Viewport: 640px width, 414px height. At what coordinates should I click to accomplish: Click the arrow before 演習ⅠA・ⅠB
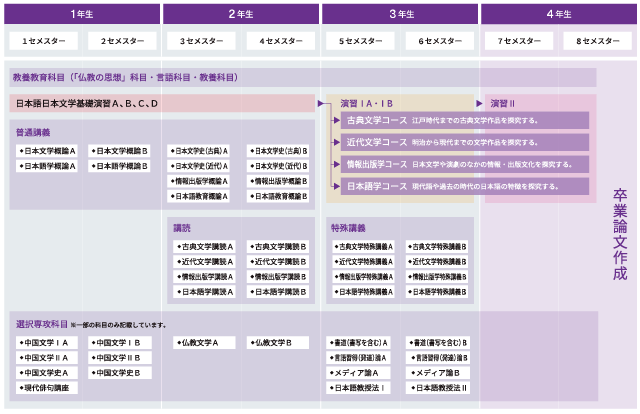(x=322, y=103)
